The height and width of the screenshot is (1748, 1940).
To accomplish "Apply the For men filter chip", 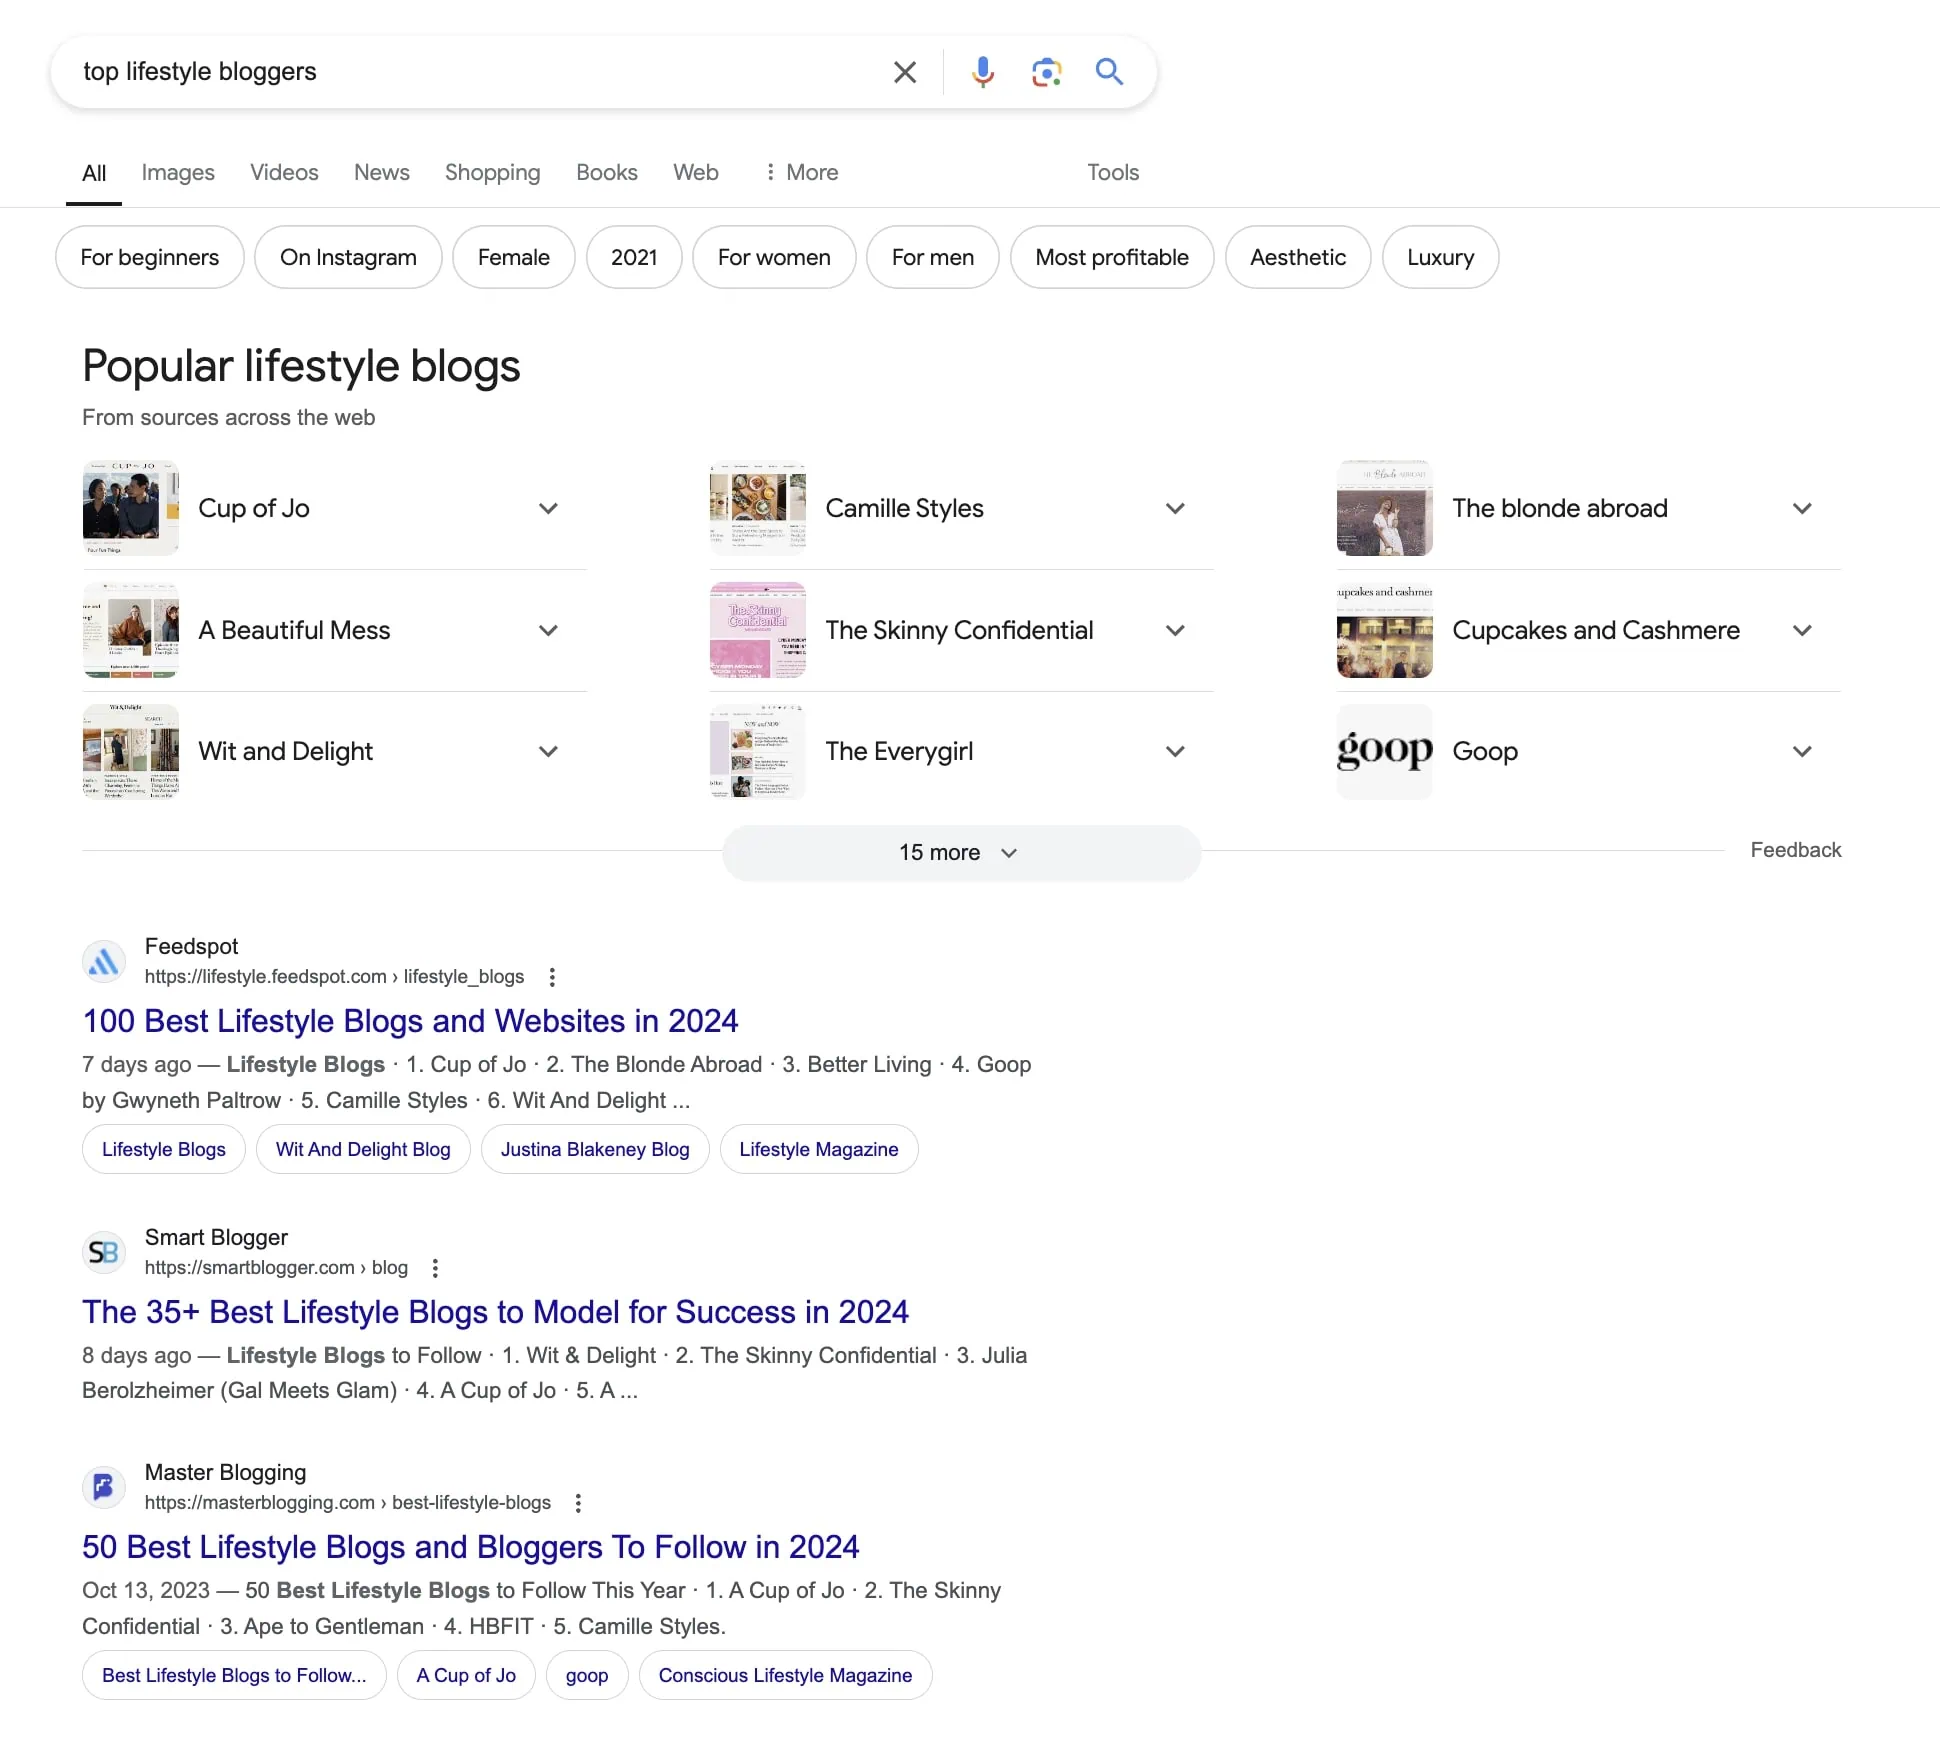I will [x=933, y=257].
